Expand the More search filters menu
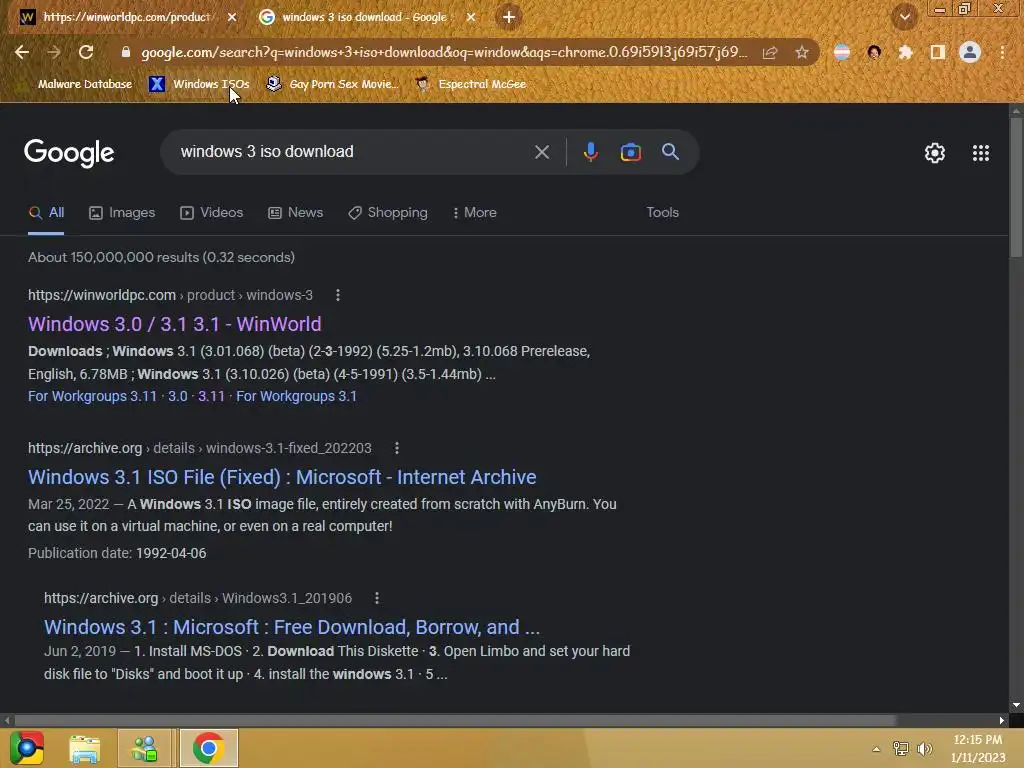1024x768 pixels. coord(475,213)
